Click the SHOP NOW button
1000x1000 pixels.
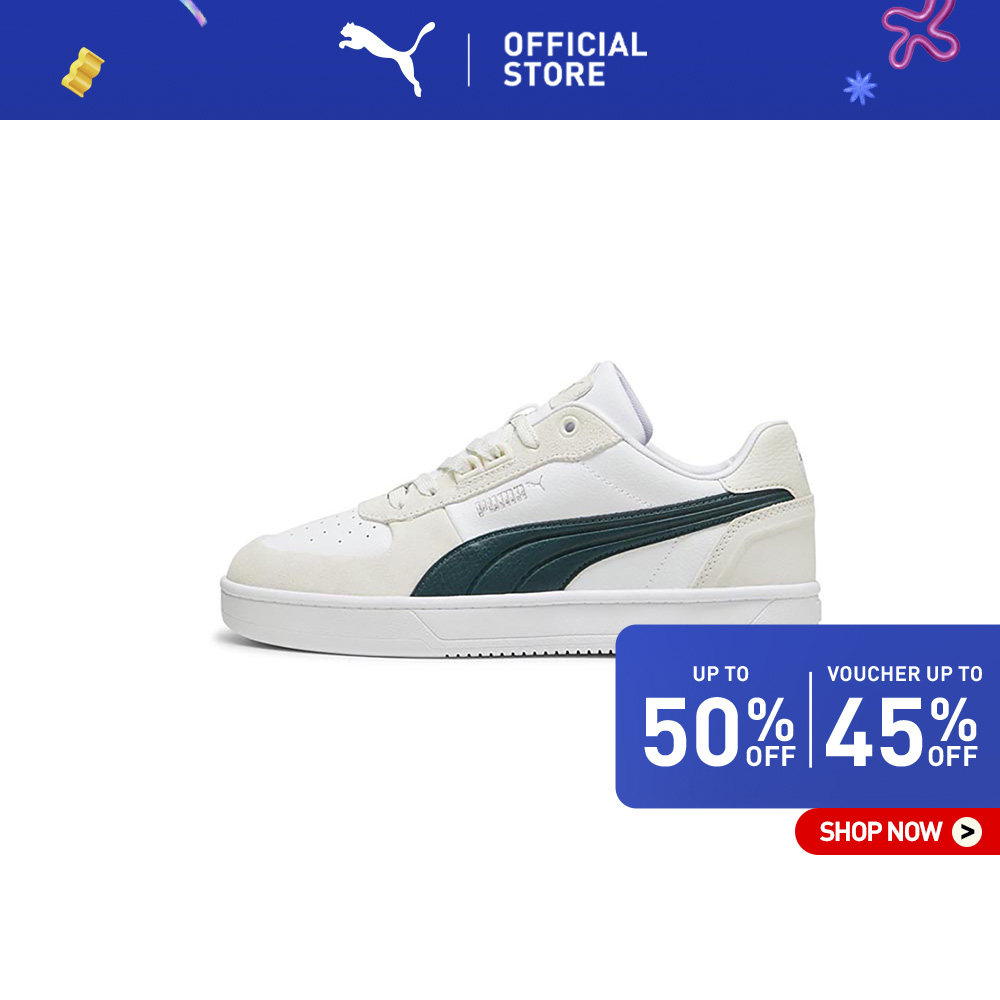point(897,831)
